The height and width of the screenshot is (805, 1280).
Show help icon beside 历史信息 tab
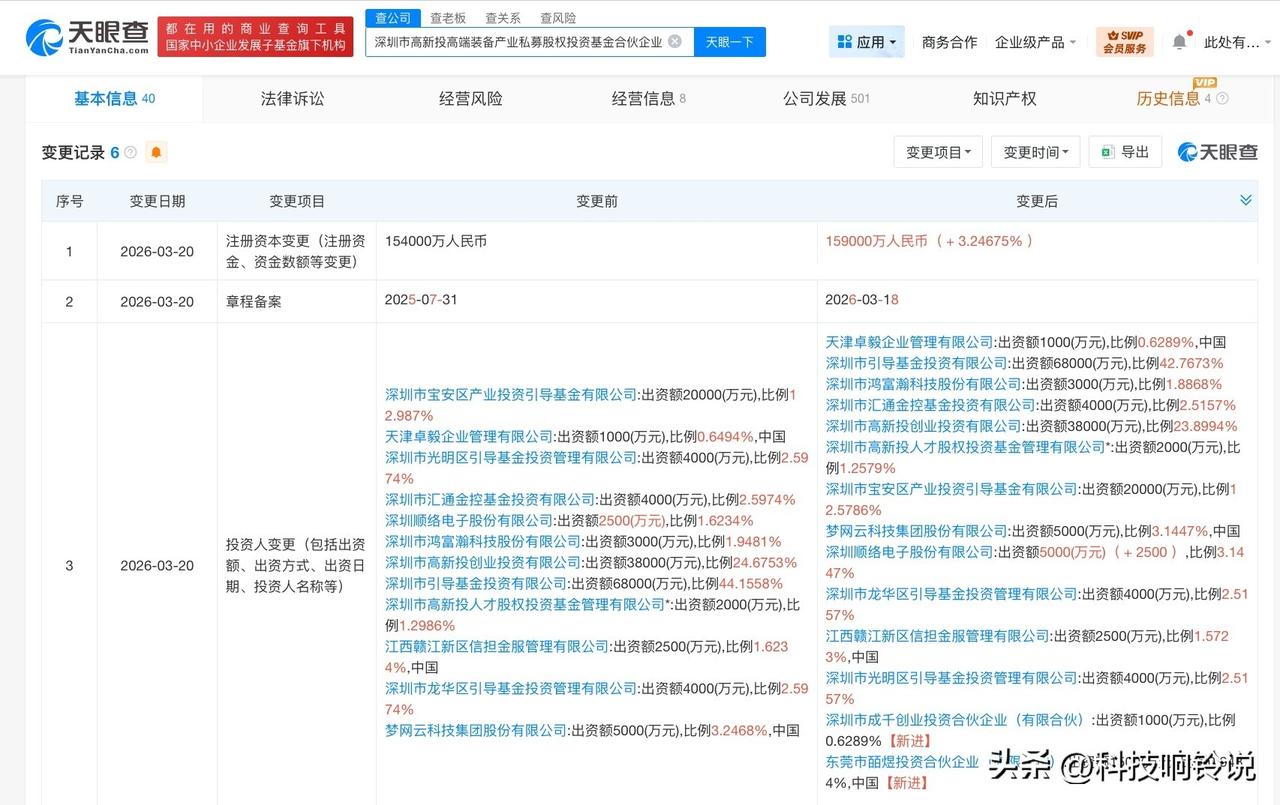tap(1222, 99)
